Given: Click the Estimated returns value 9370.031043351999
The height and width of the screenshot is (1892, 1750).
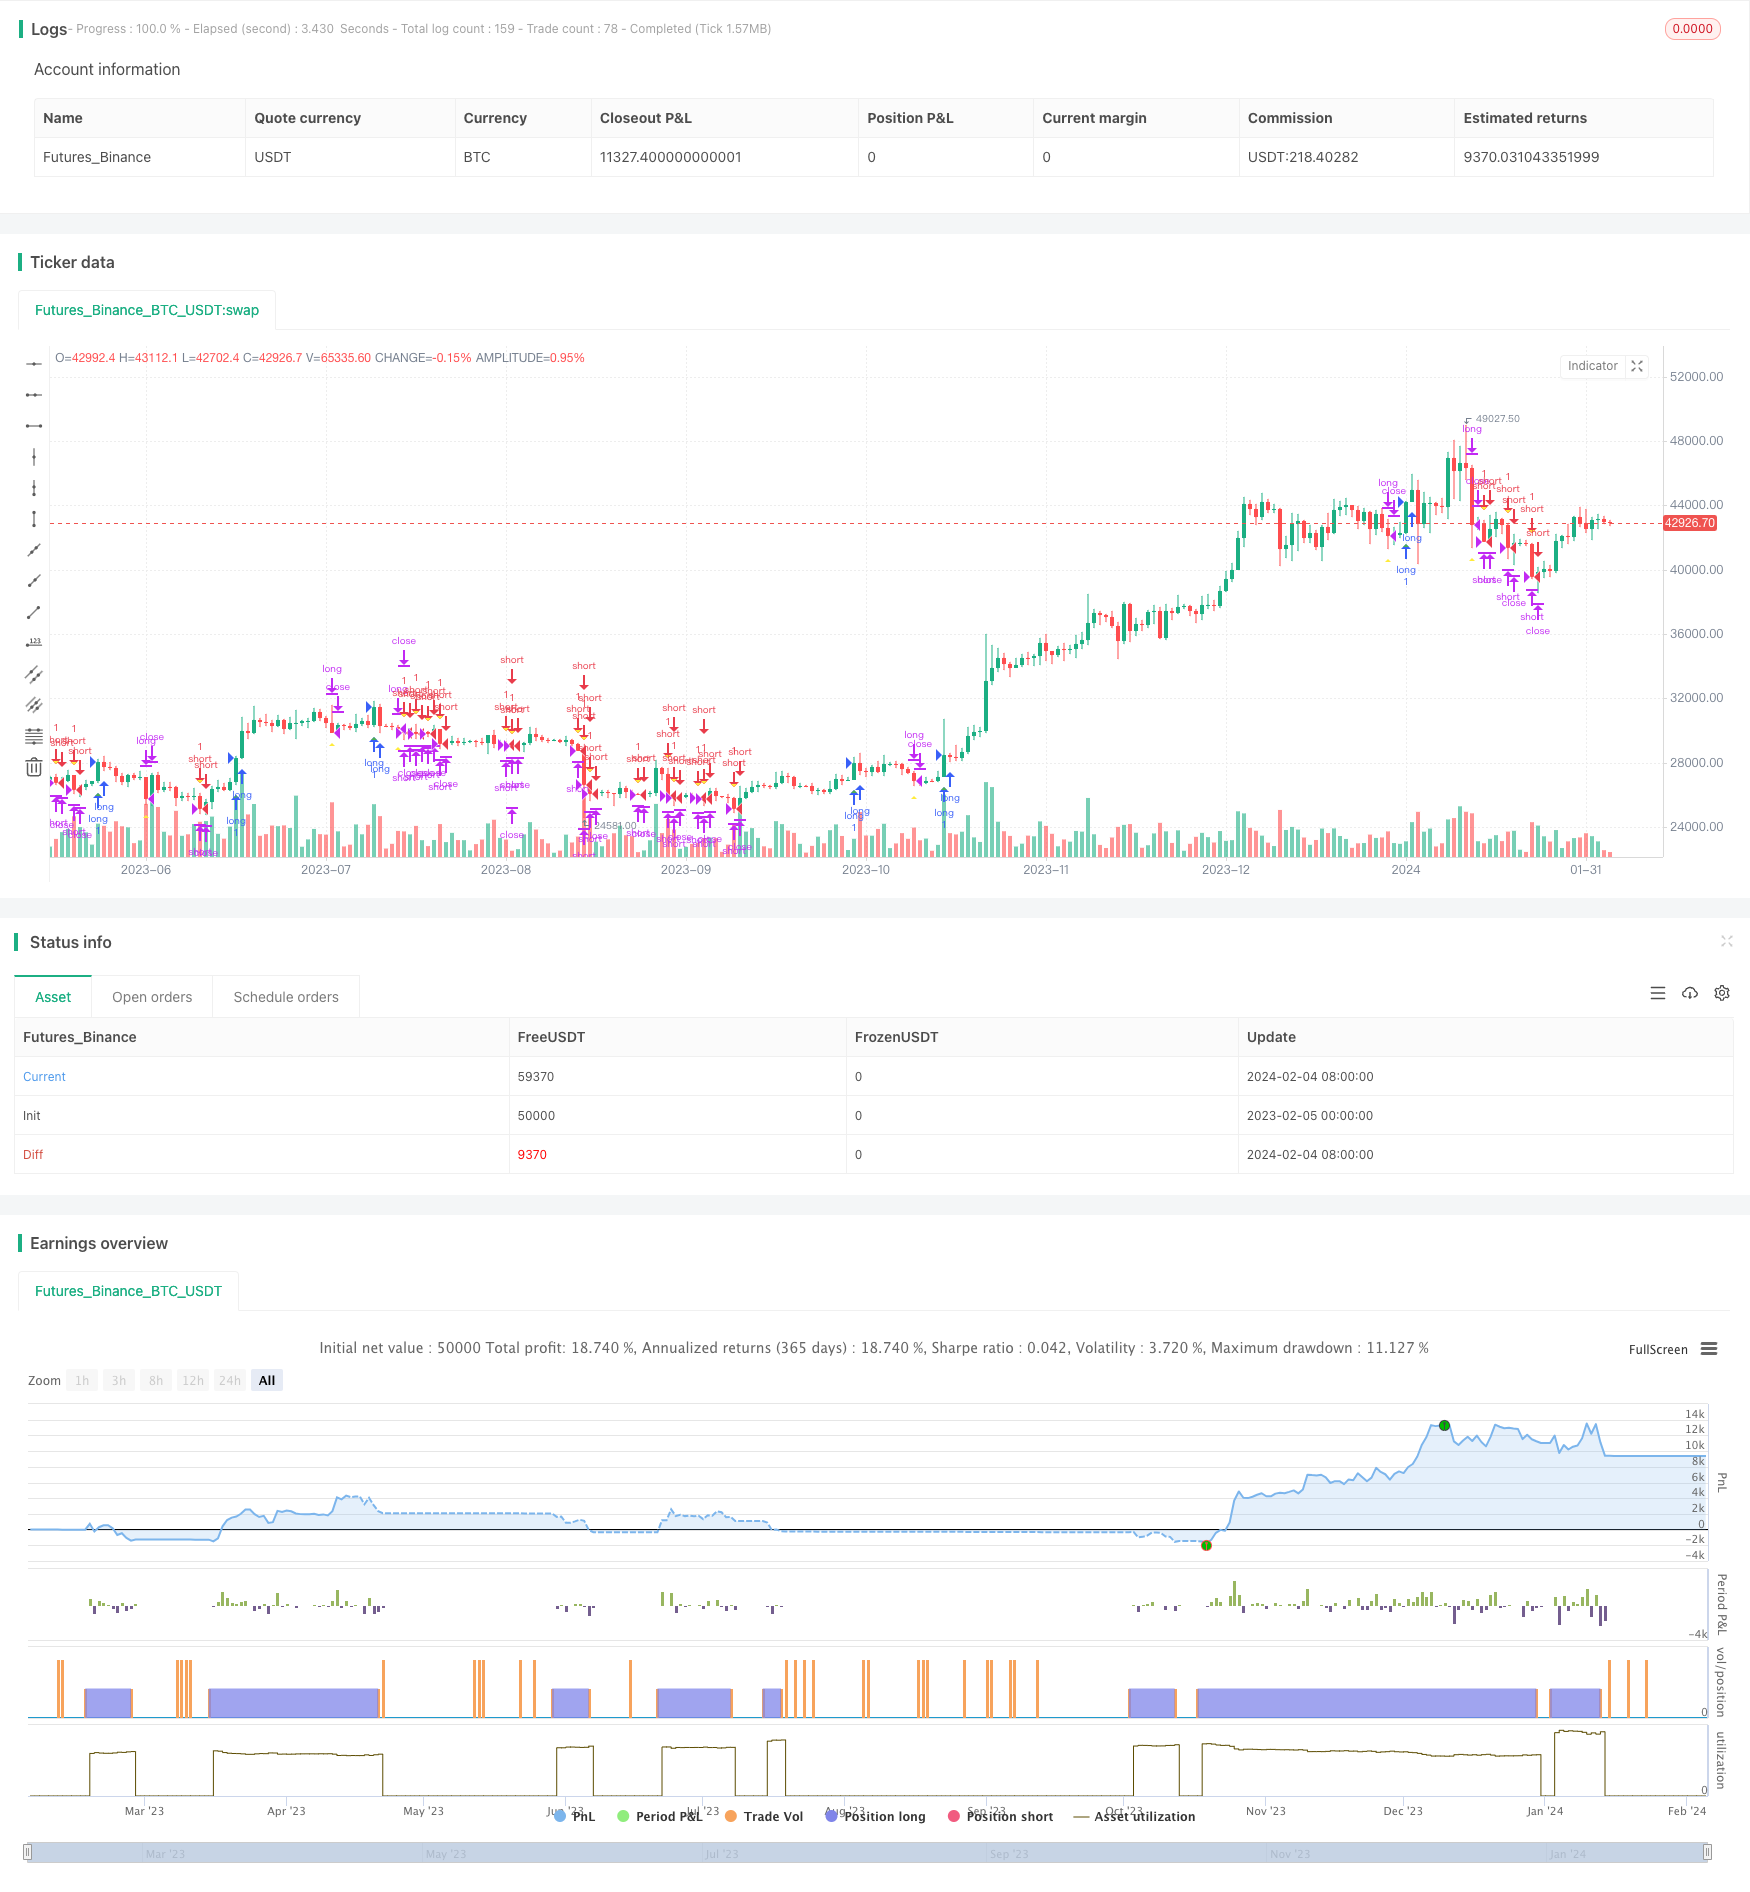Looking at the screenshot, I should (1531, 157).
